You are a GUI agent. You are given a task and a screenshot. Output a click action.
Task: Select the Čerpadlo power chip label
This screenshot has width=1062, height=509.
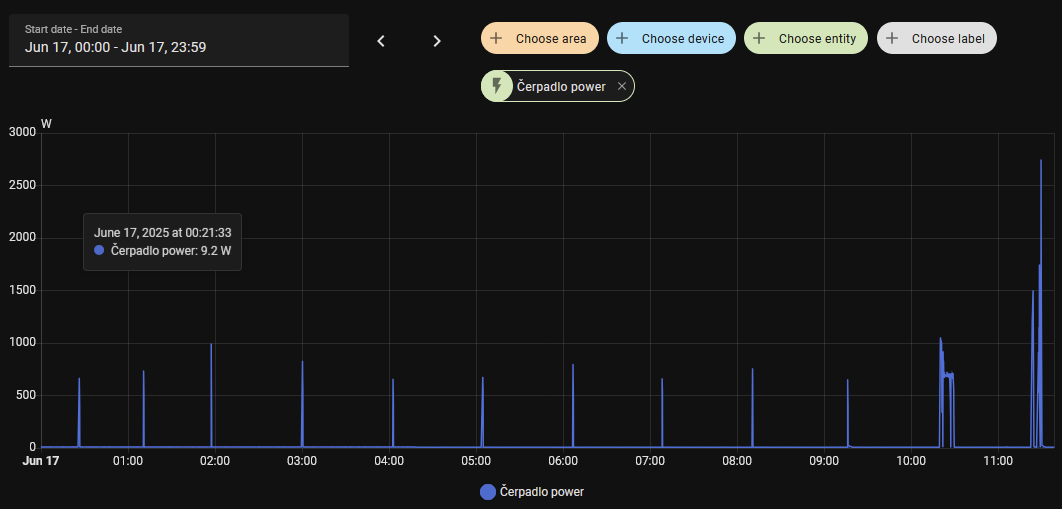point(561,87)
